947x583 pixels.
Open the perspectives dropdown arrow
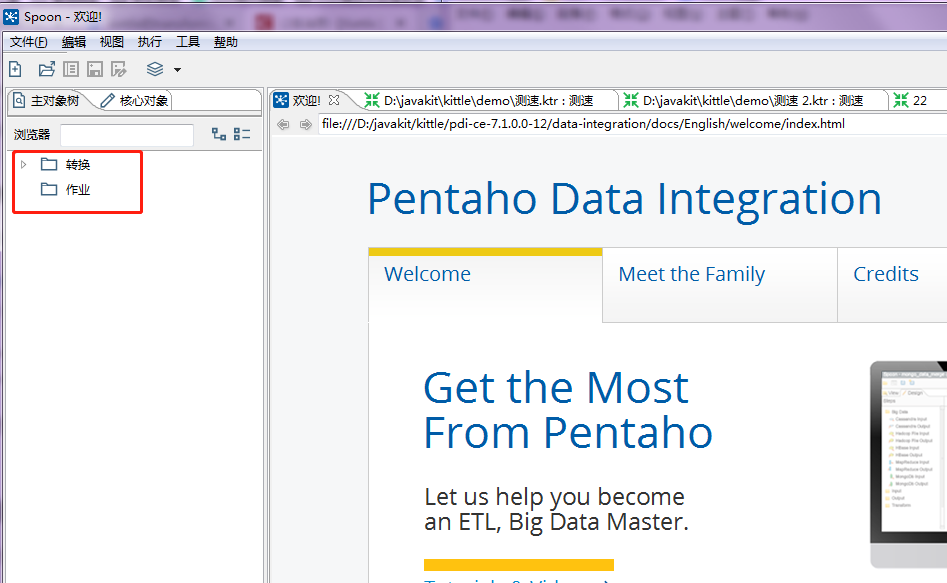178,70
